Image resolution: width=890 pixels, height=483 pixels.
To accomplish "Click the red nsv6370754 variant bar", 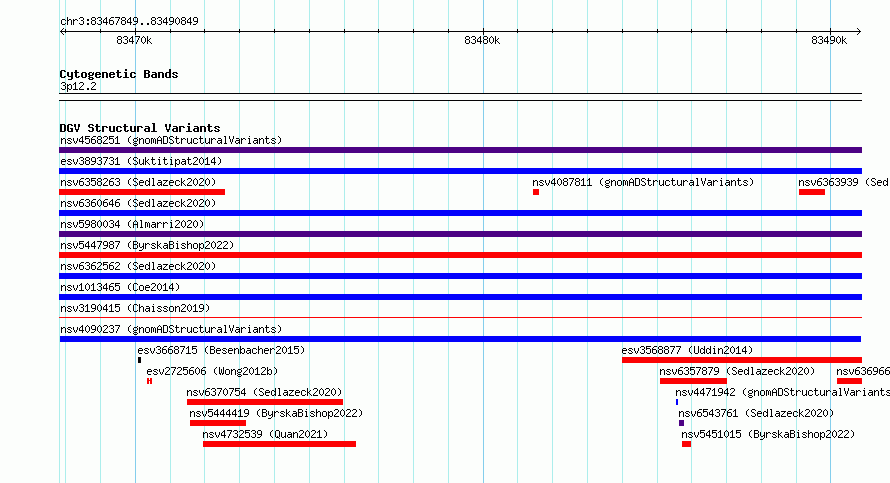I will (265, 402).
